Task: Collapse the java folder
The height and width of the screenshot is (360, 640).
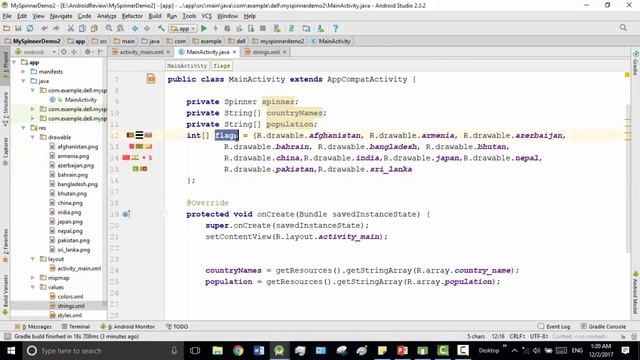Action: click(x=23, y=81)
